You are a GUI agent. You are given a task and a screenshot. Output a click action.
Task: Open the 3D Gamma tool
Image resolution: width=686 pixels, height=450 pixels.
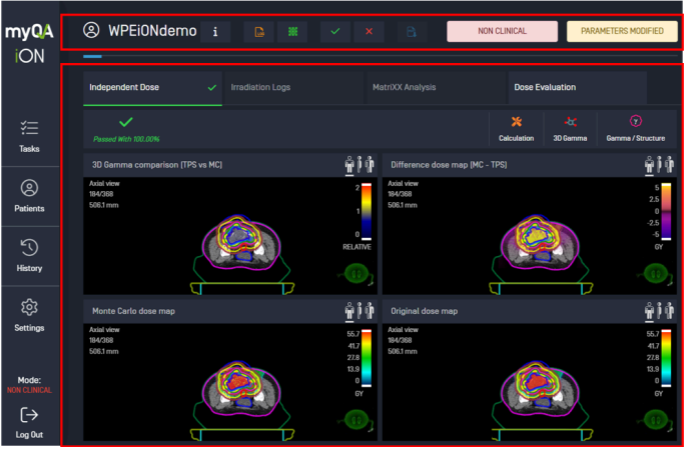[570, 127]
